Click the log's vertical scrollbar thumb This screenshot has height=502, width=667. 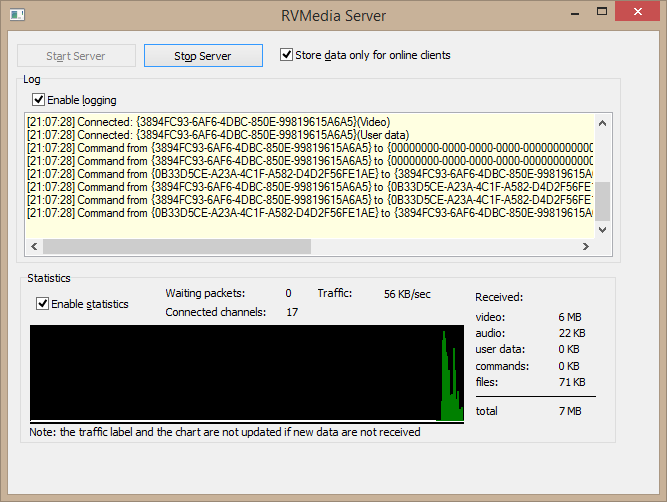(x=602, y=201)
